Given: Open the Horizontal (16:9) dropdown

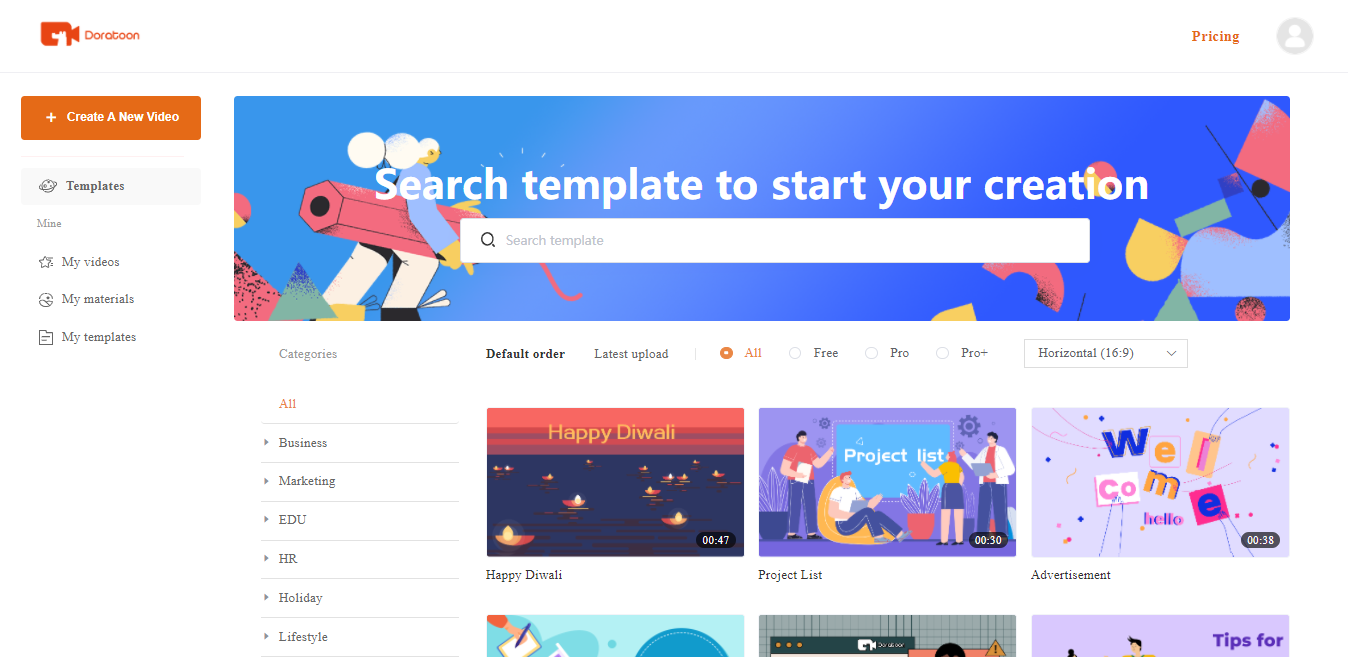Looking at the screenshot, I should [1106, 353].
